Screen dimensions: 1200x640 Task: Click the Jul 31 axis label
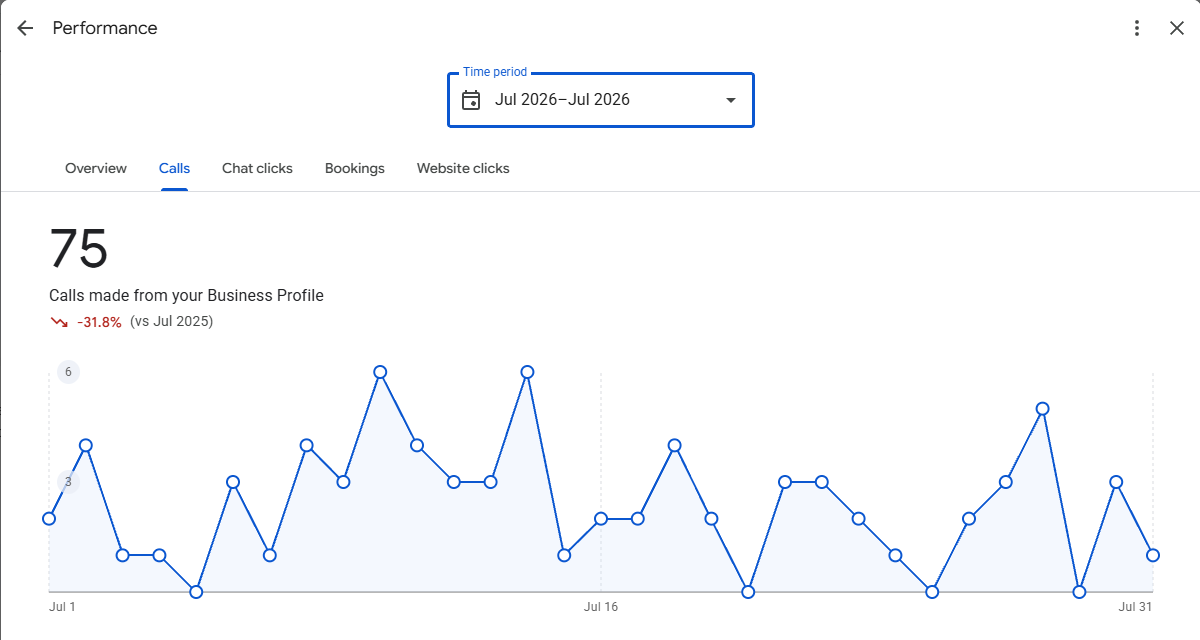(x=1136, y=607)
